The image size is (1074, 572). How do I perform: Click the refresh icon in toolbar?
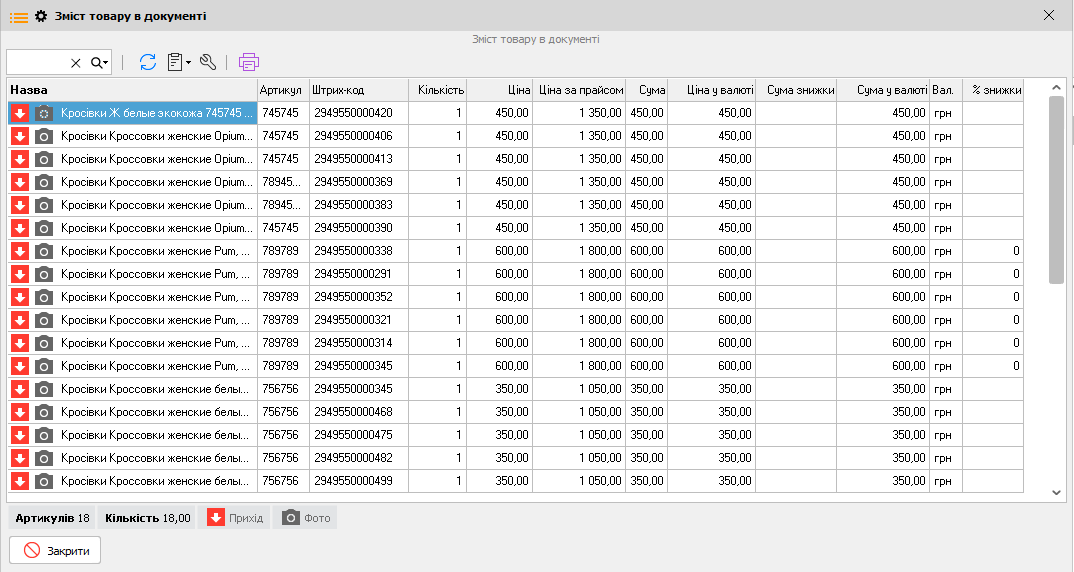click(x=148, y=62)
